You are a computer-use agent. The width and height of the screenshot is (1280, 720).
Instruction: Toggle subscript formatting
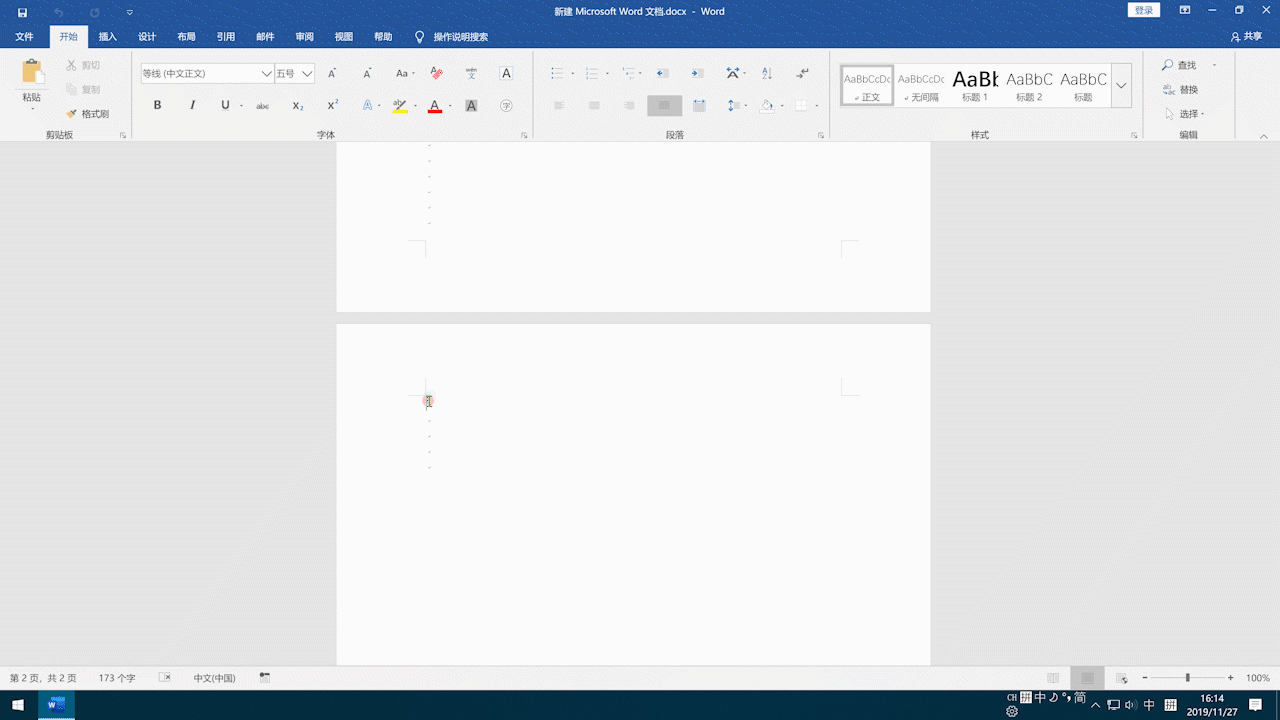pyautogui.click(x=297, y=105)
